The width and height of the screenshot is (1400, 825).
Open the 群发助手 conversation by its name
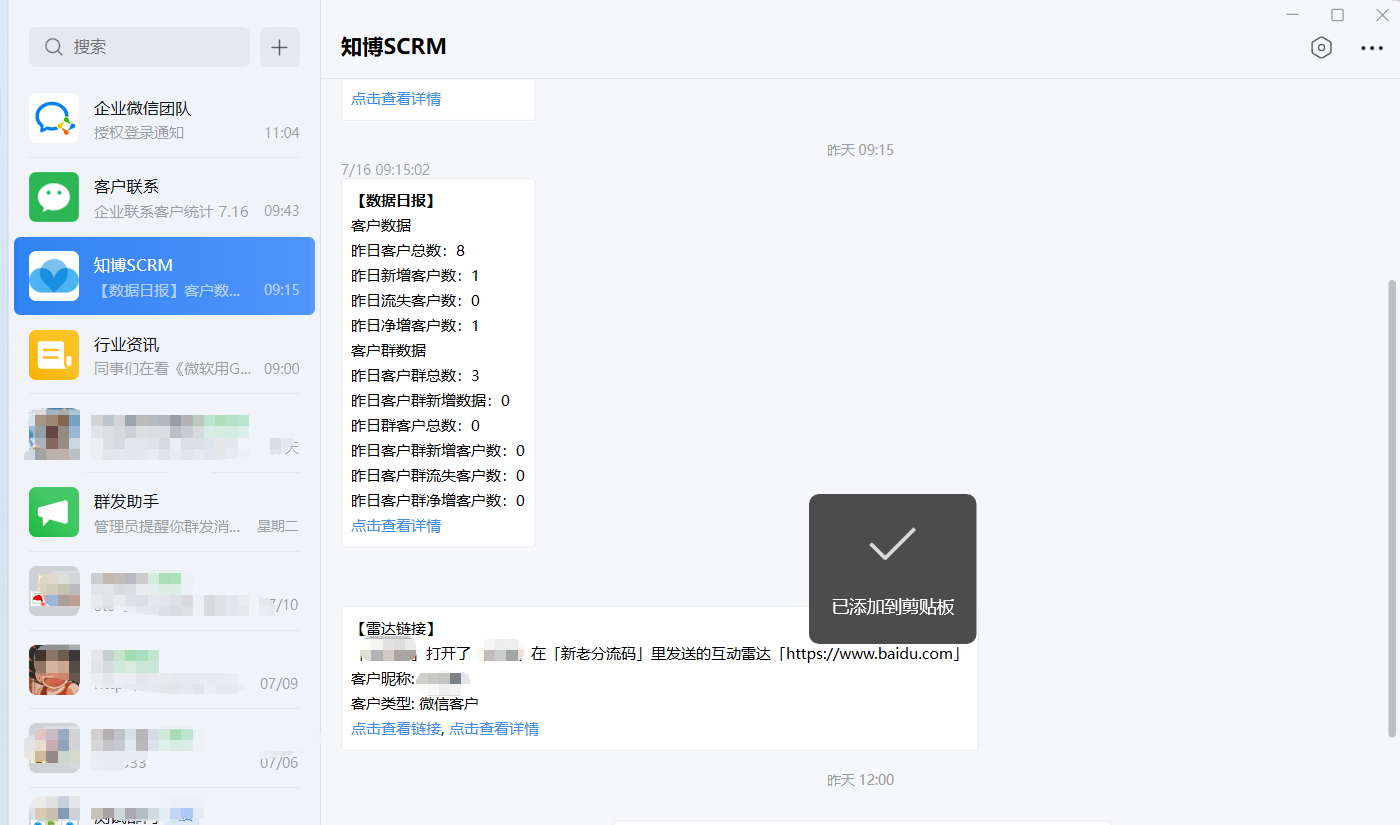point(126,501)
